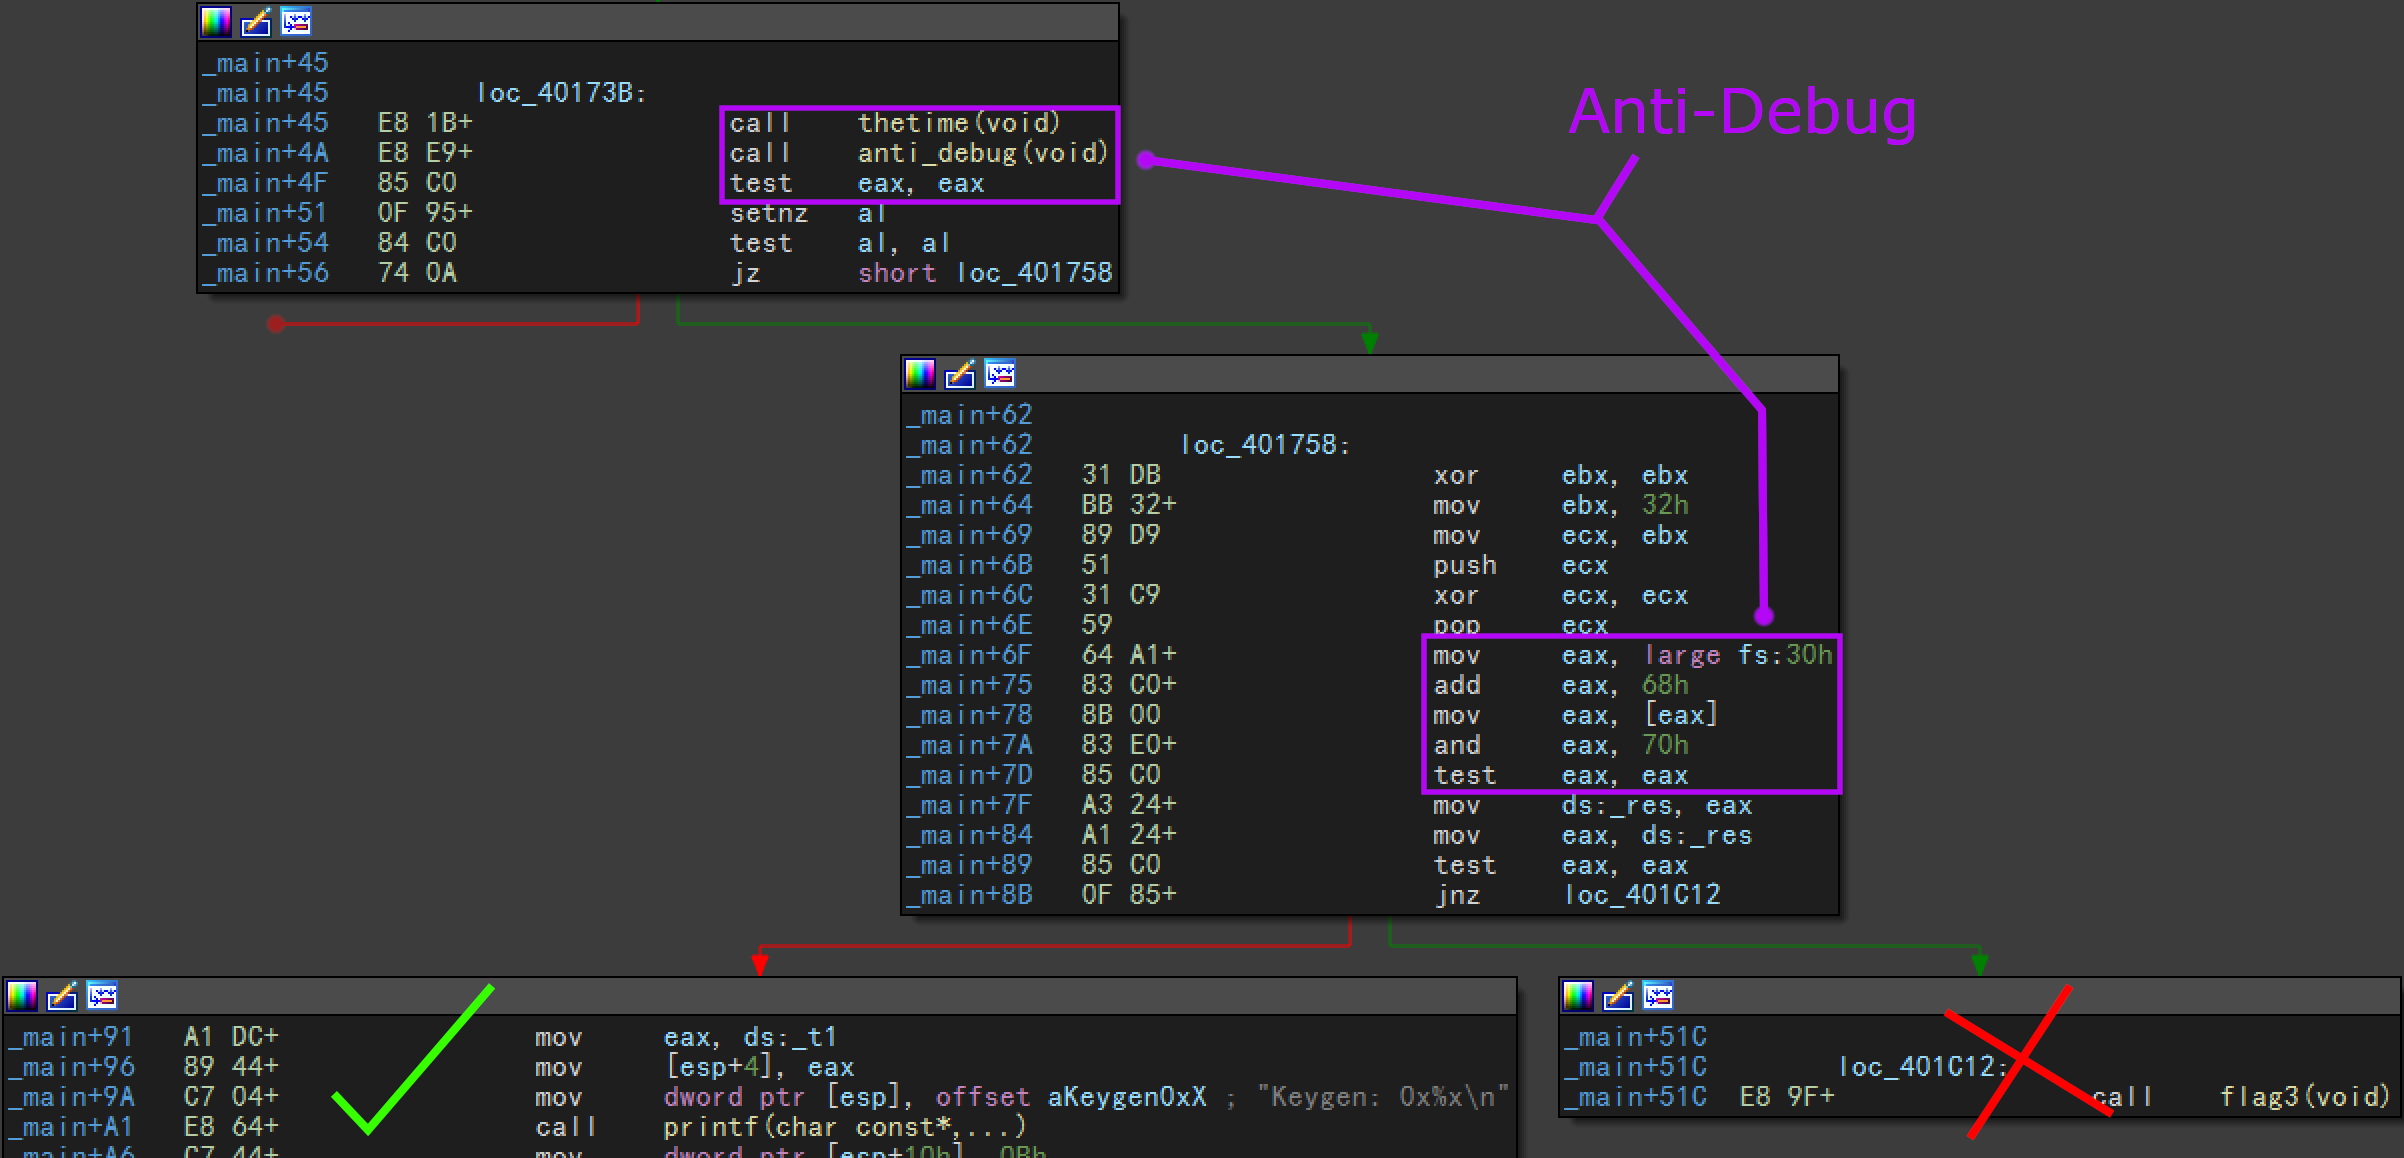Click pencil icon on loc_401C12 node
Image resolution: width=2404 pixels, height=1158 pixels.
click(1618, 996)
